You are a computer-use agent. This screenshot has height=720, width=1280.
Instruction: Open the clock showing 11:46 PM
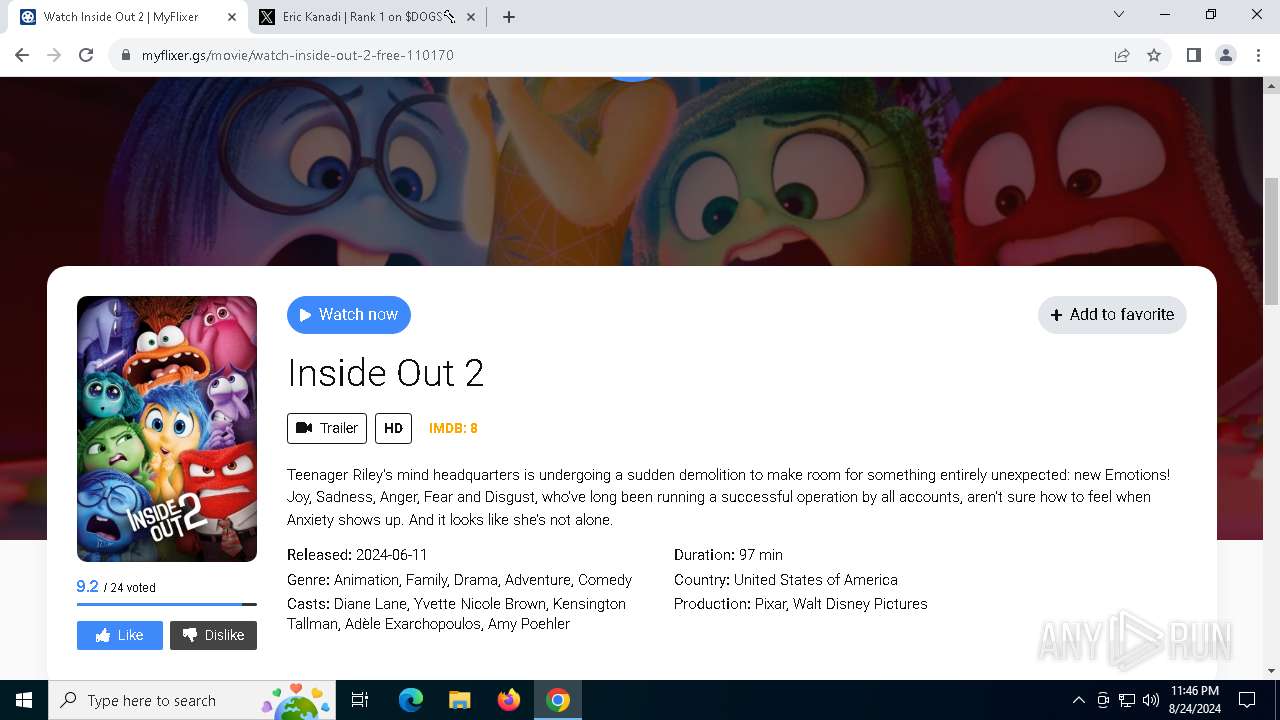coord(1194,700)
